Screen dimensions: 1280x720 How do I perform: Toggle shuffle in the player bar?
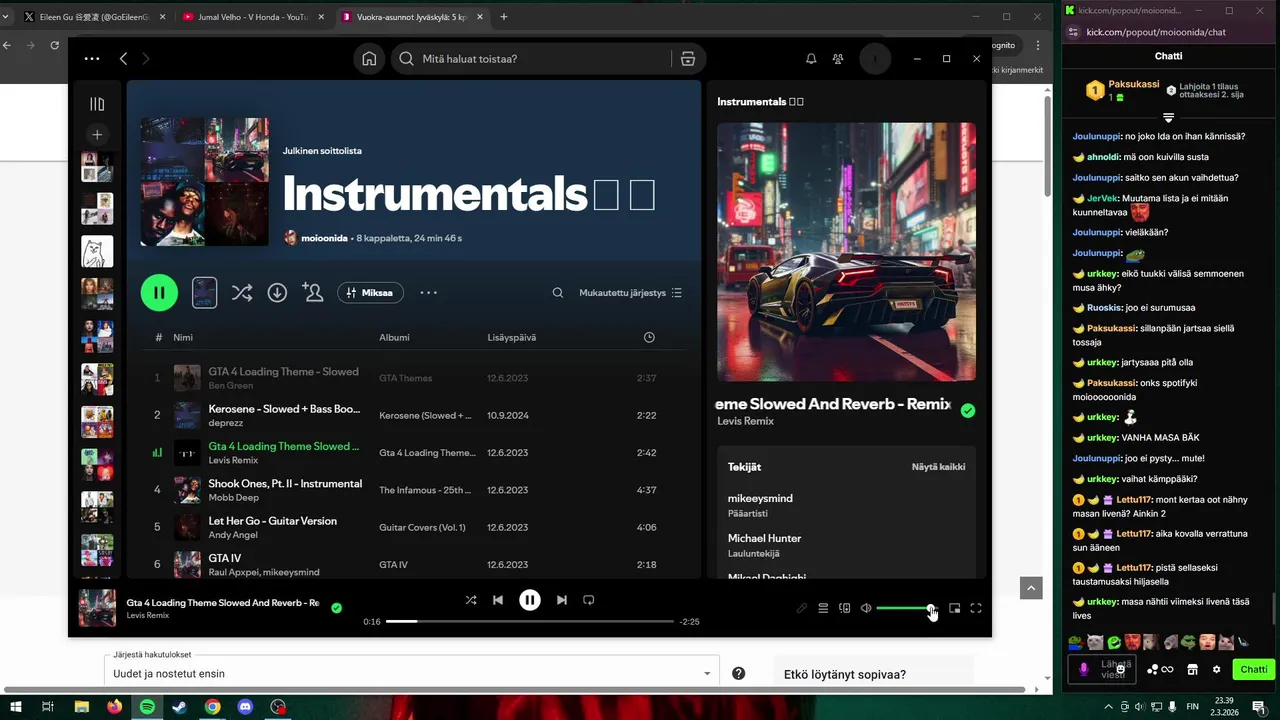(471, 600)
